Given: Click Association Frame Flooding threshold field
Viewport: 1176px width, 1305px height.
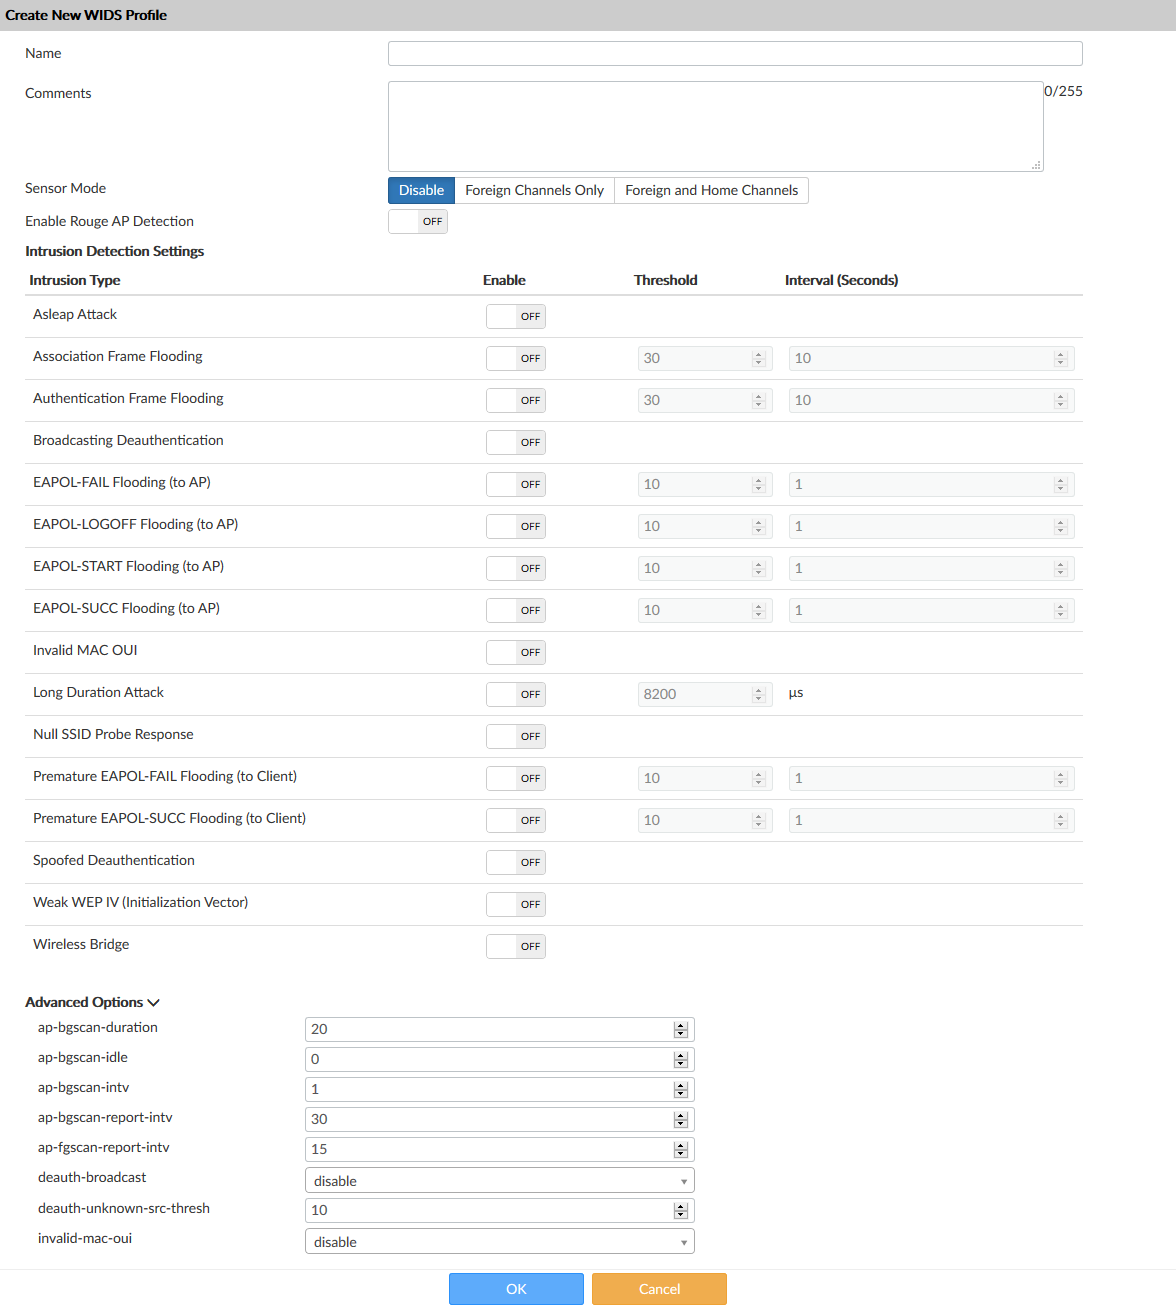Looking at the screenshot, I should (705, 358).
